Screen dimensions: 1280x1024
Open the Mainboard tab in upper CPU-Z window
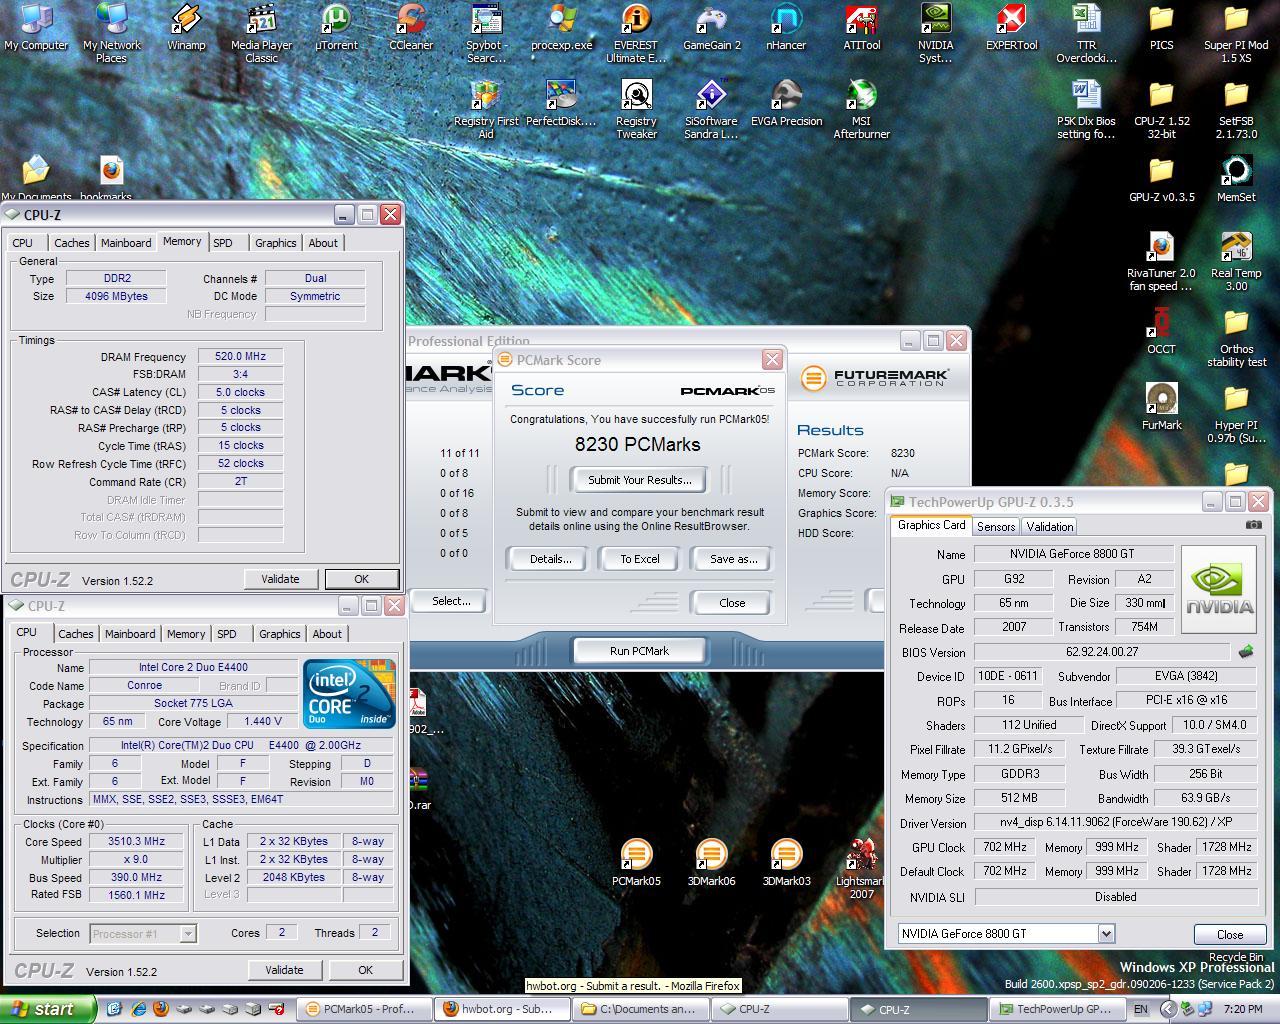[126, 243]
